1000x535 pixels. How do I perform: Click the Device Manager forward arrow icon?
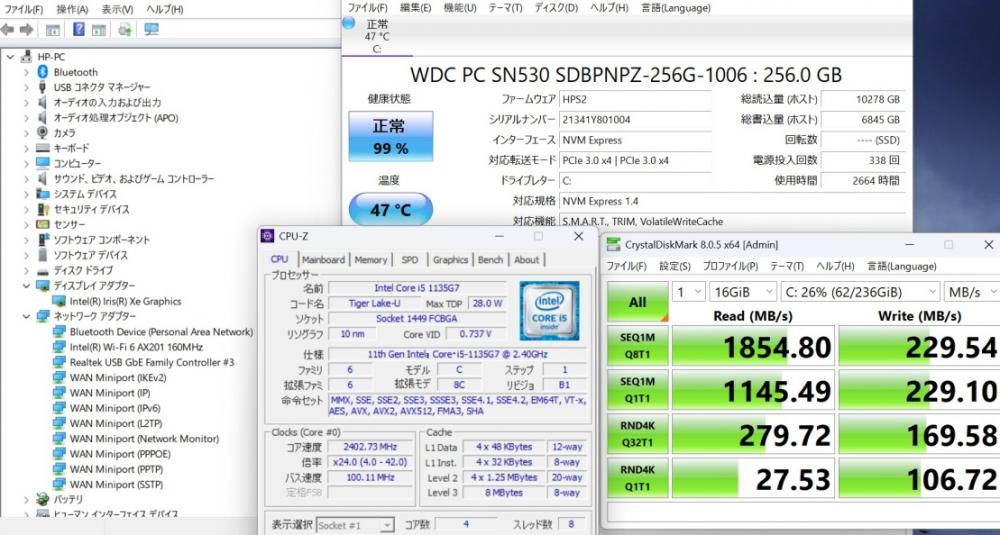pos(27,30)
